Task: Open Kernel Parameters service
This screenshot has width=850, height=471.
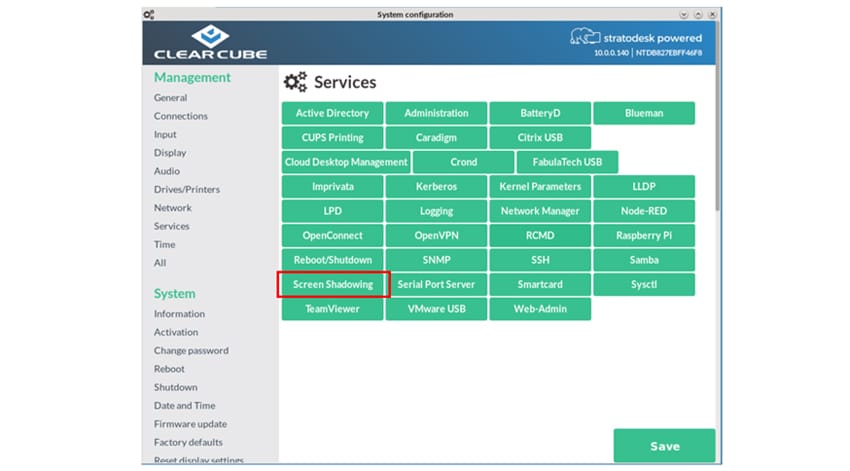Action: [x=540, y=186]
